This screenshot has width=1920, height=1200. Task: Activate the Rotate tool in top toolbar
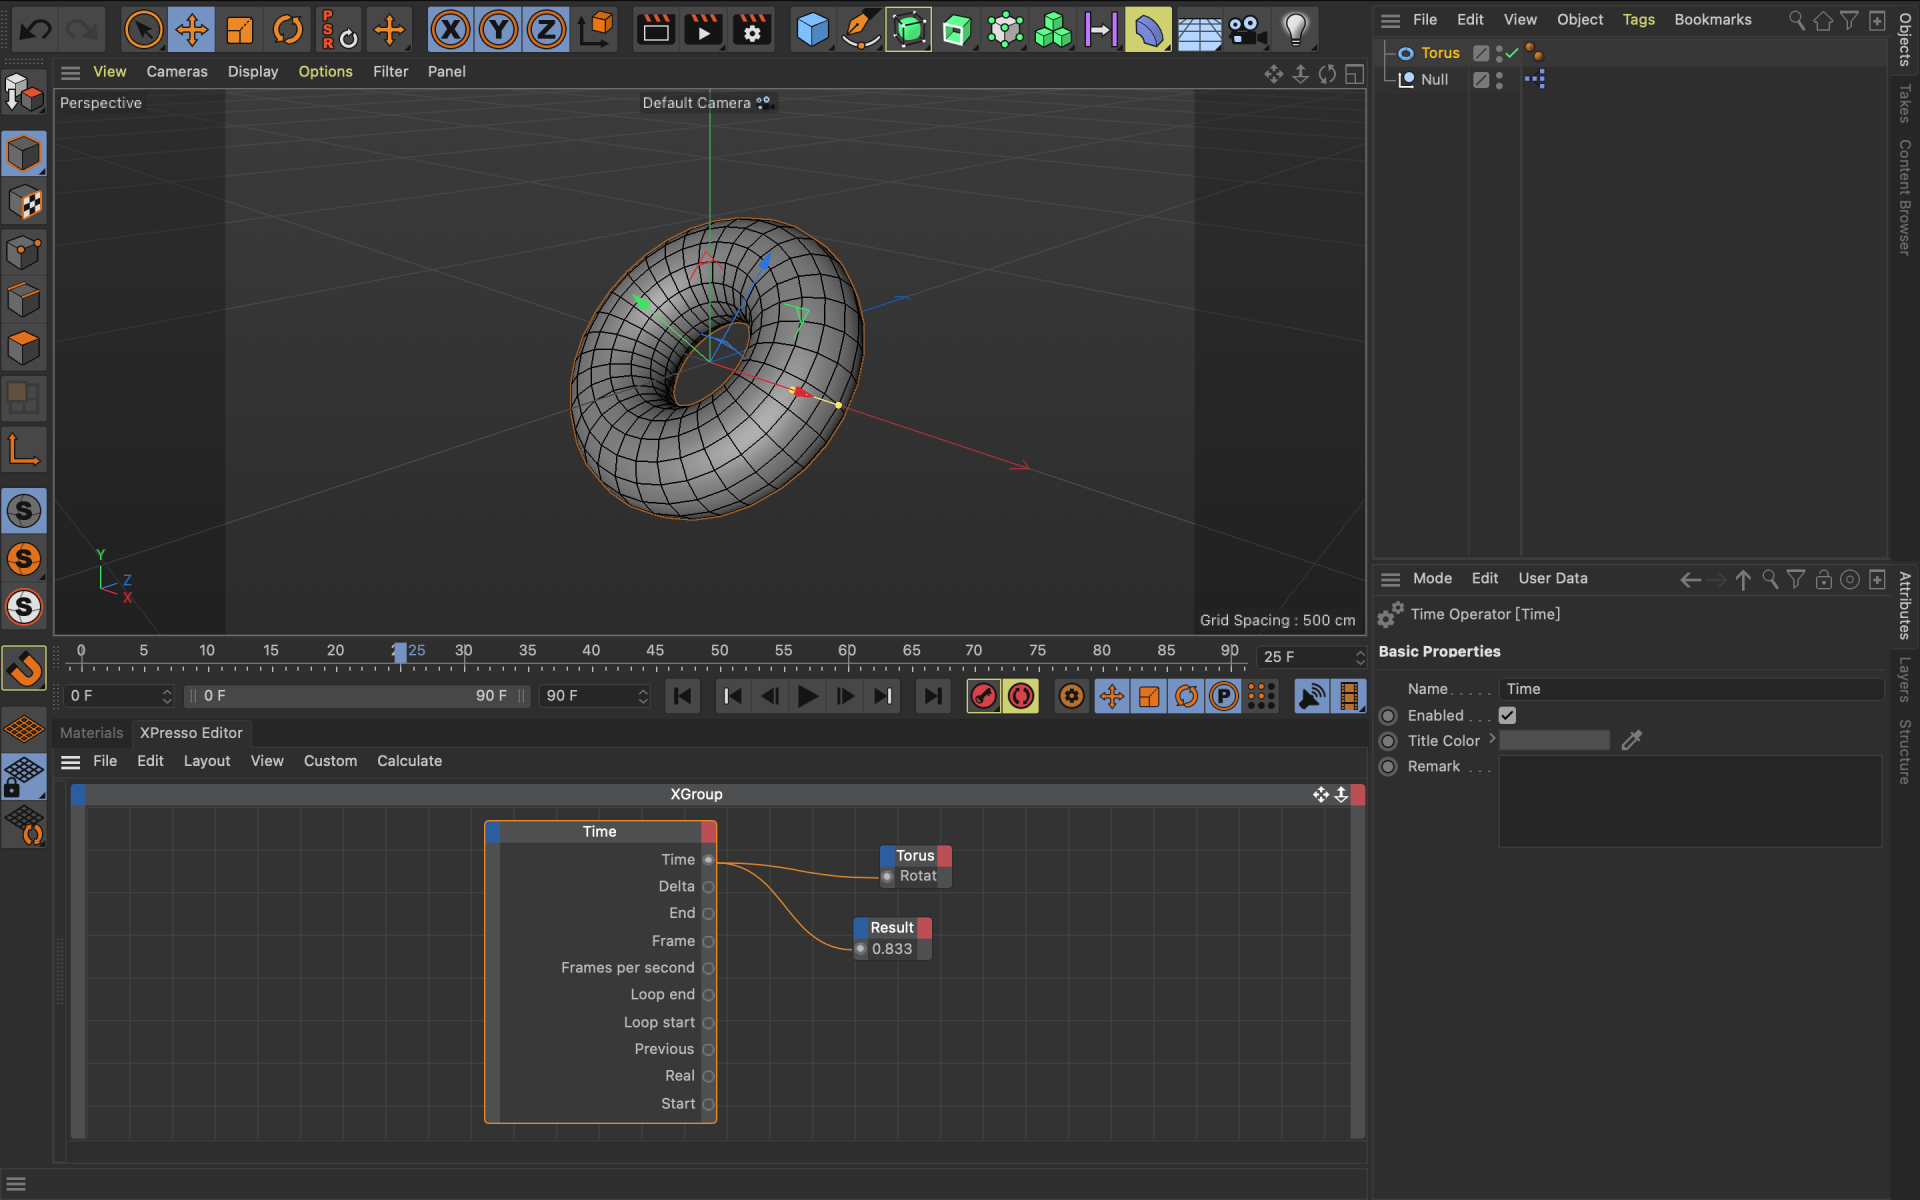pyautogui.click(x=288, y=30)
